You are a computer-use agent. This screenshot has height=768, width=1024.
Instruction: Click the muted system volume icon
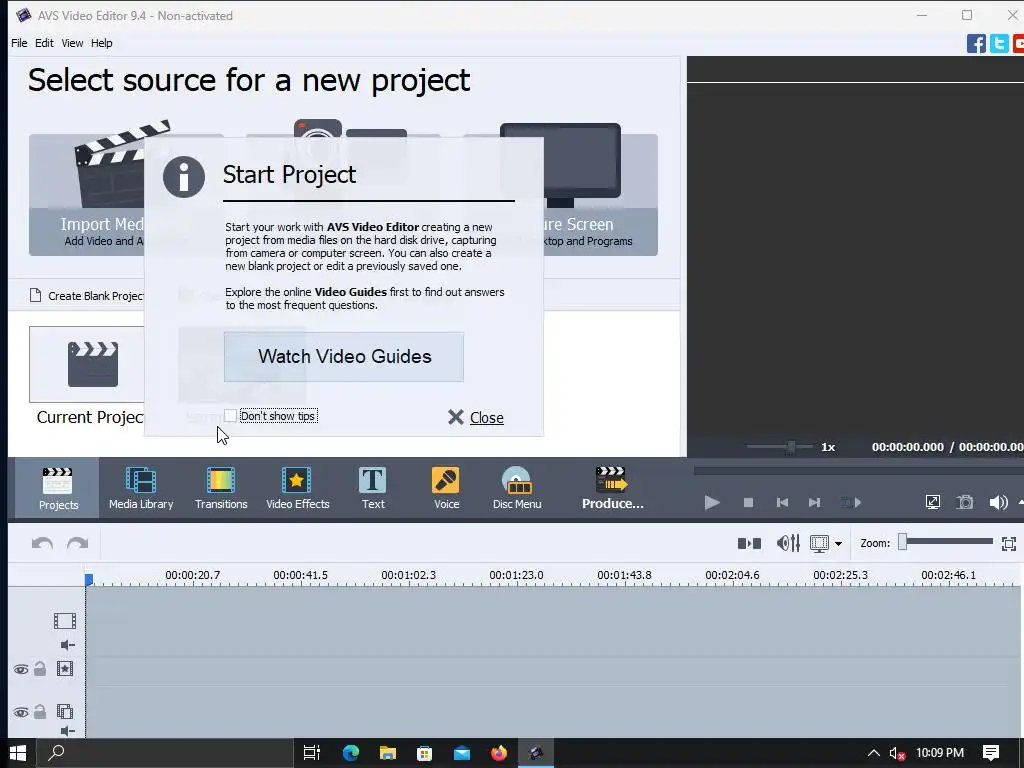tap(897, 754)
